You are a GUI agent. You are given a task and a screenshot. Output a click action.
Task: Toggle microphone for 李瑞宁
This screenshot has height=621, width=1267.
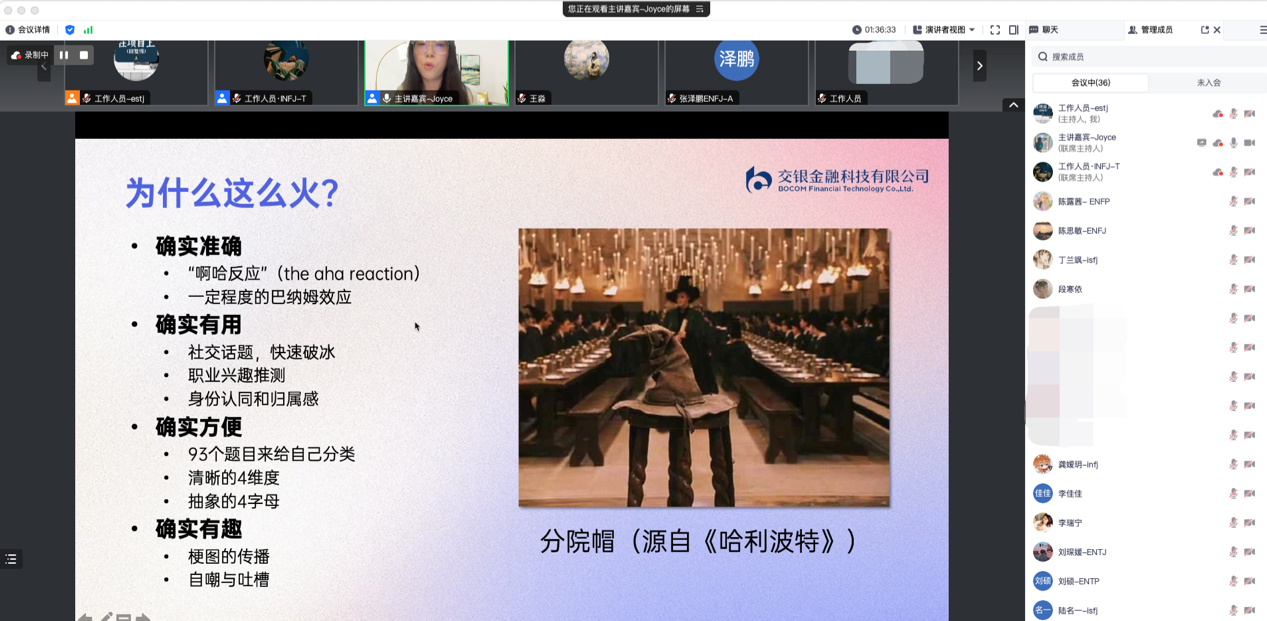coord(1233,522)
